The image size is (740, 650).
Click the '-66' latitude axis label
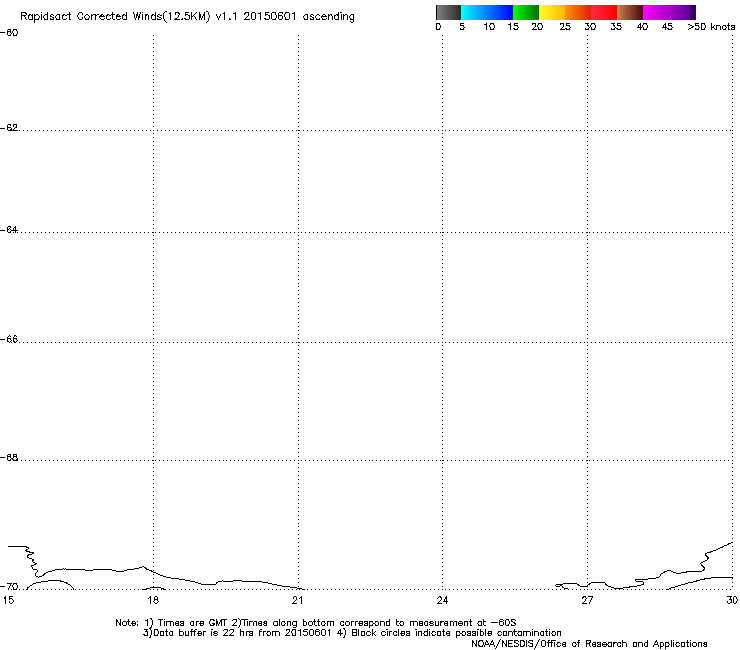point(9,340)
